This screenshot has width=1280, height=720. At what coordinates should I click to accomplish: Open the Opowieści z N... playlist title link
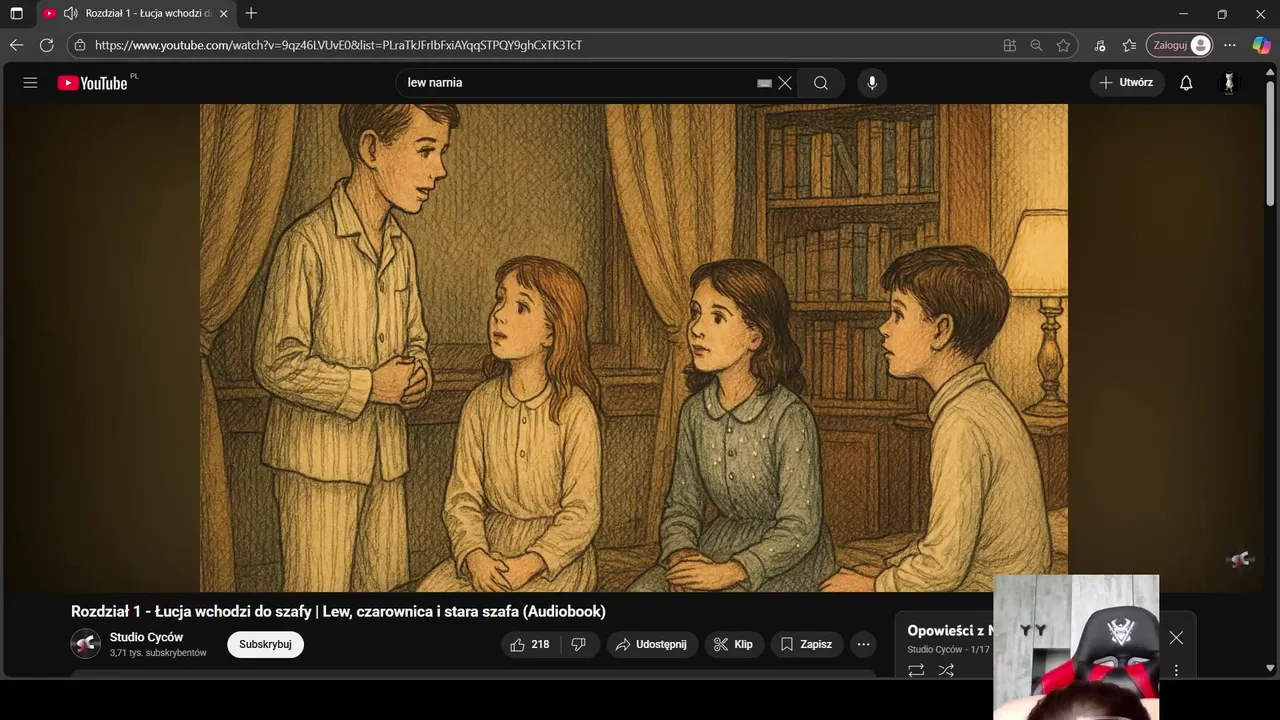(950, 631)
